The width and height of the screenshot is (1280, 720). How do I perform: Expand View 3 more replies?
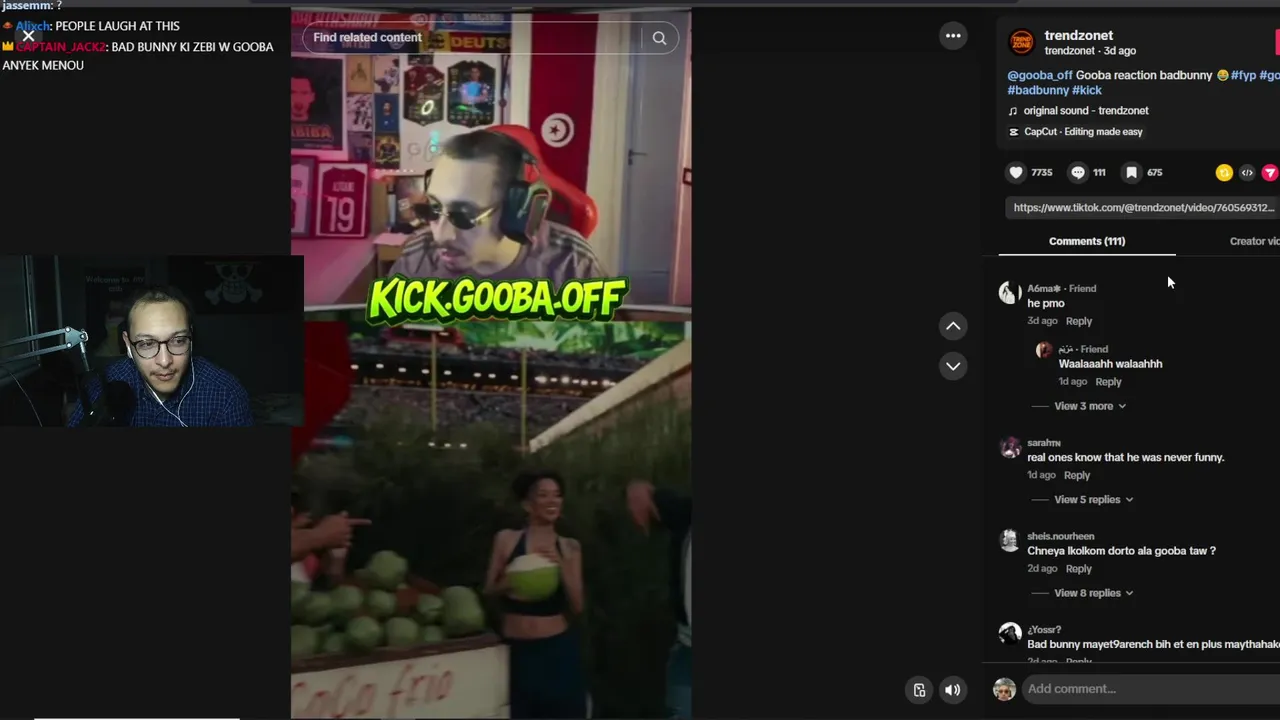(1090, 406)
